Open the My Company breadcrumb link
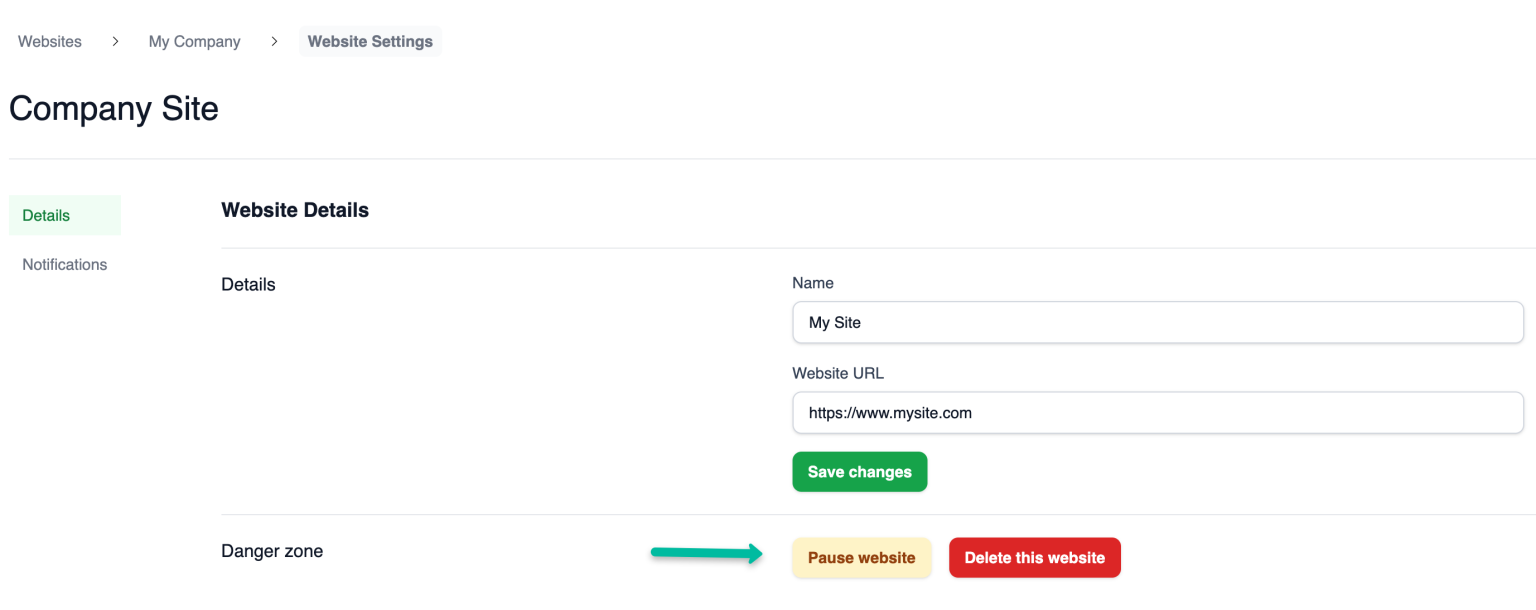The width and height of the screenshot is (1536, 610). 194,41
